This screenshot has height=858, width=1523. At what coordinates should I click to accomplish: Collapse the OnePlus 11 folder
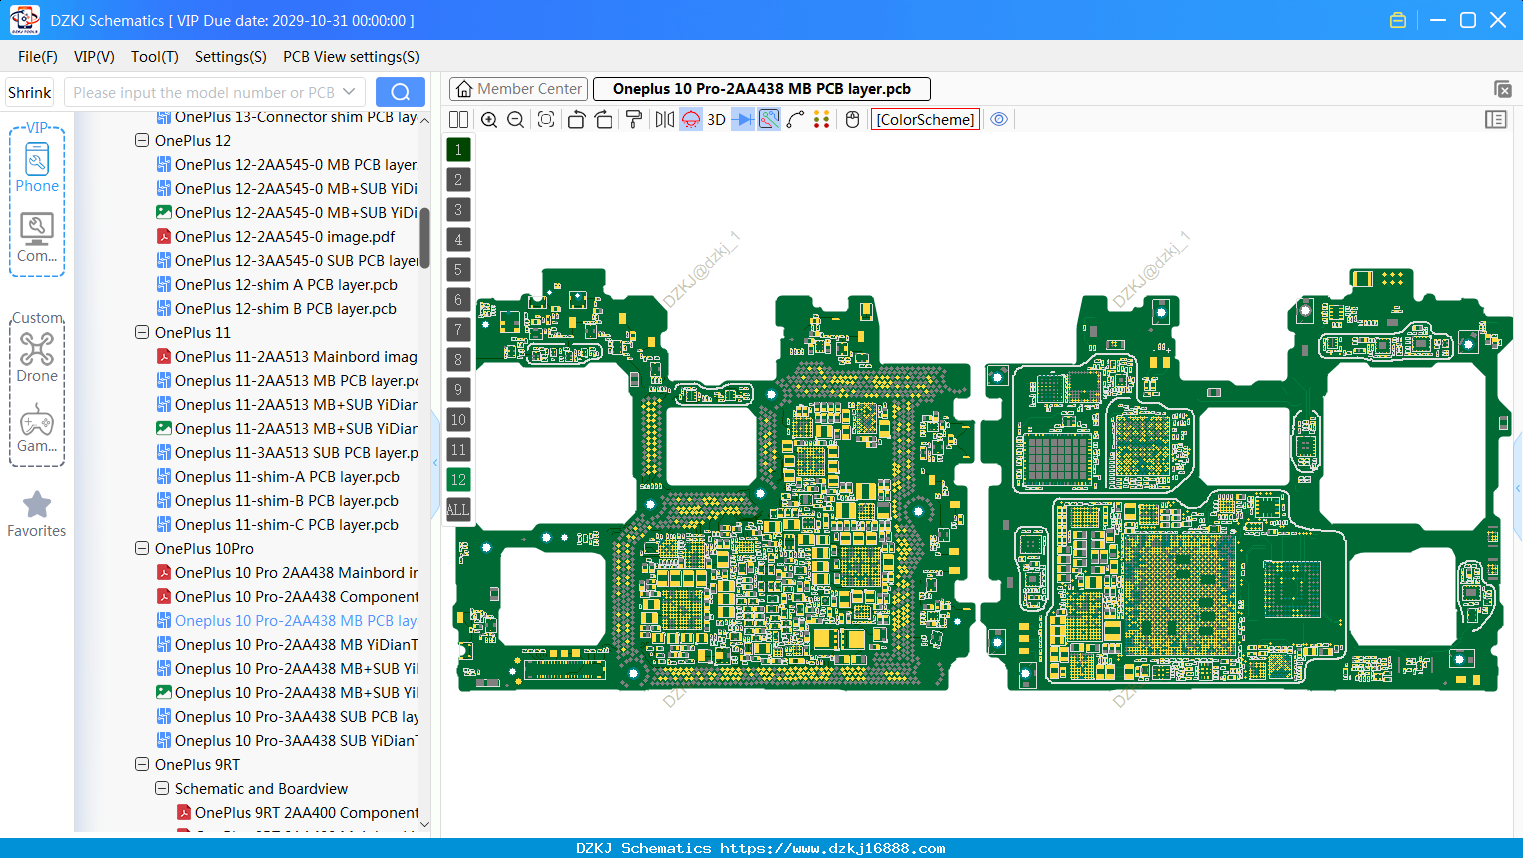click(x=142, y=333)
